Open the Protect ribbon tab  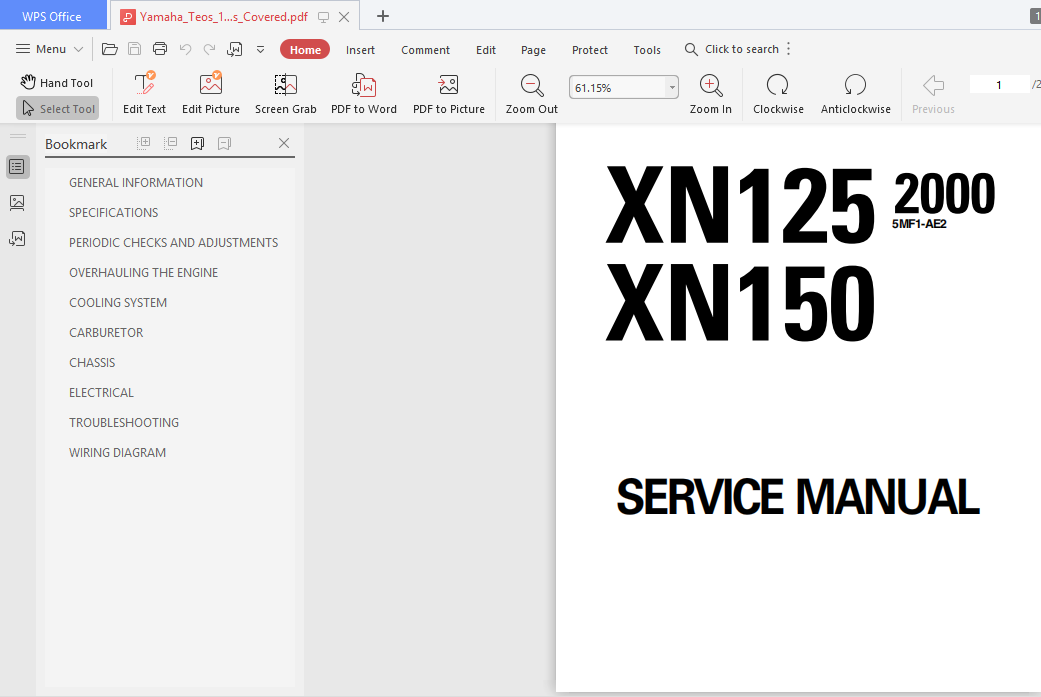(x=590, y=50)
